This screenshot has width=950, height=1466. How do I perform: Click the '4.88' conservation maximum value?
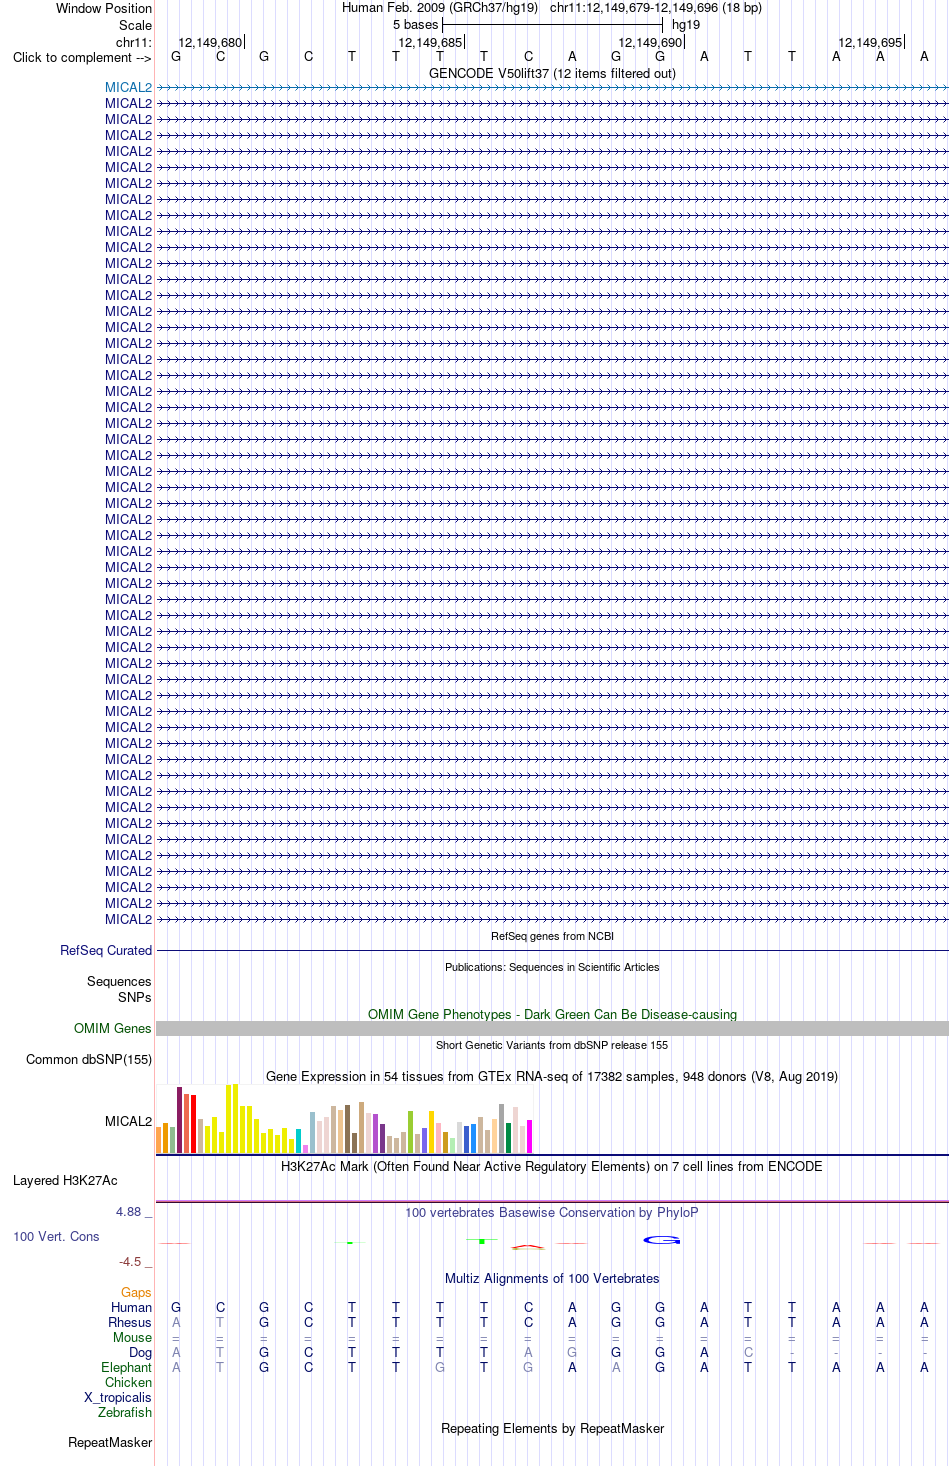pos(129,1212)
